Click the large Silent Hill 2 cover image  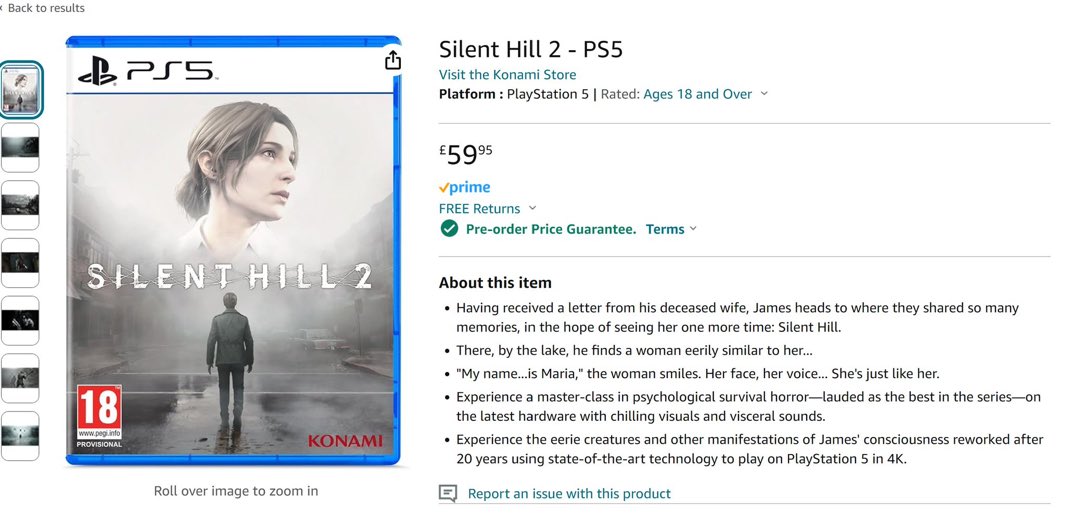[x=232, y=252]
